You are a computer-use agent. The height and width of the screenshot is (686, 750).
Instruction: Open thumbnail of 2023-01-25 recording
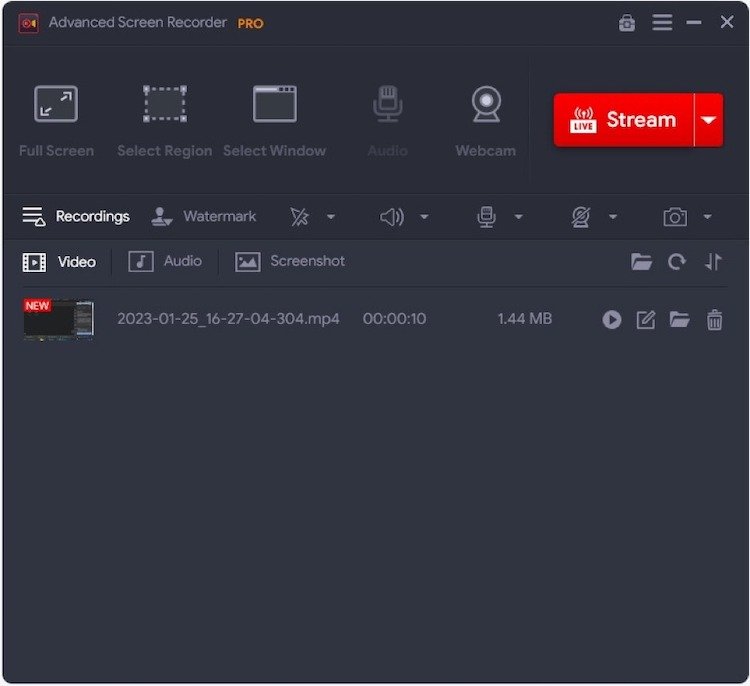point(58,320)
